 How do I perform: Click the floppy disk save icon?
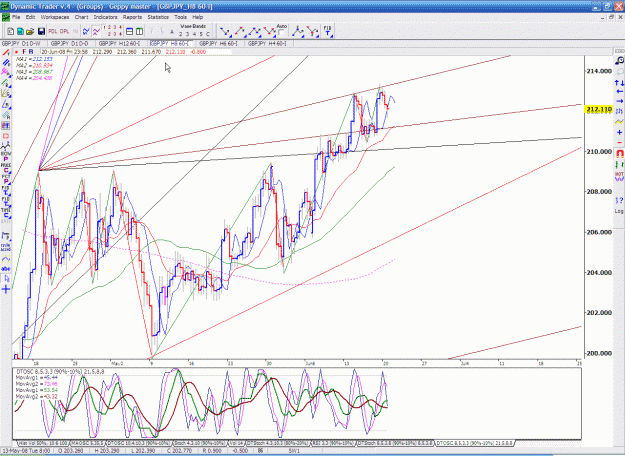pyautogui.click(x=41, y=31)
